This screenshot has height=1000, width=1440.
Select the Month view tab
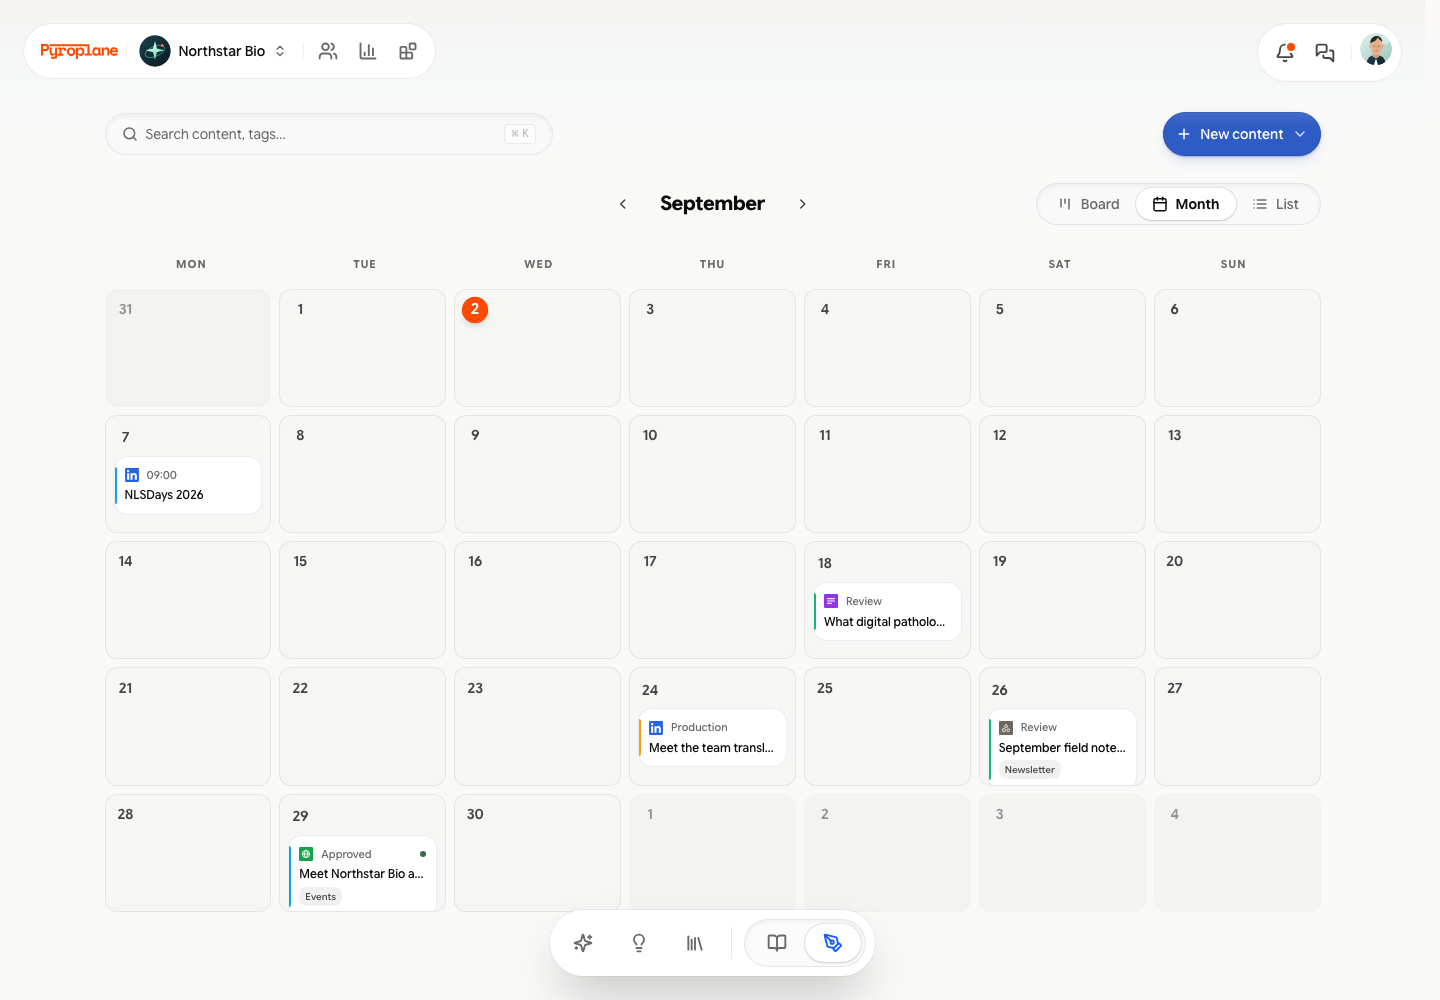[x=1186, y=204]
